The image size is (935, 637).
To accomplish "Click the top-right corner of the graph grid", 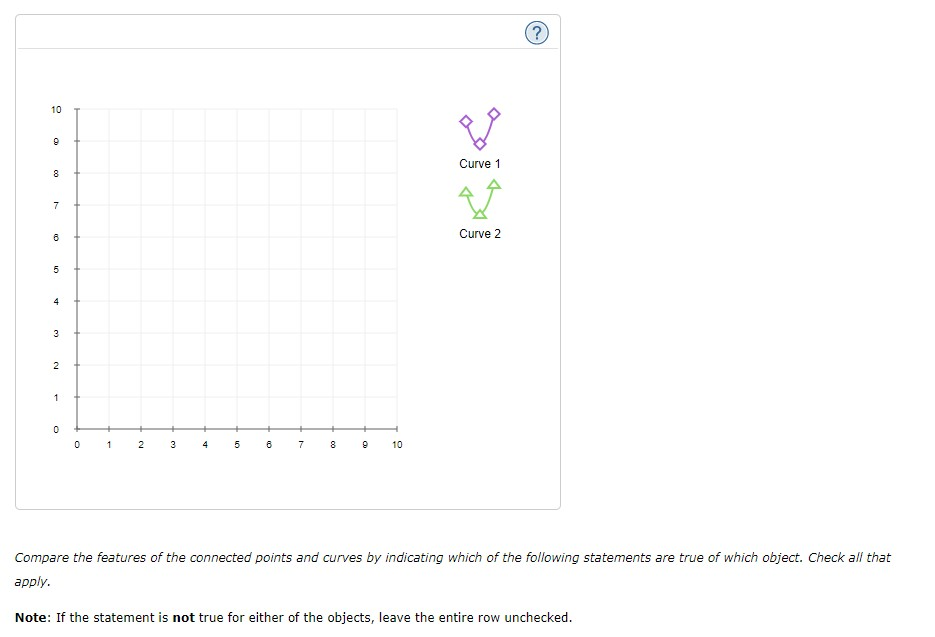I will [x=396, y=110].
